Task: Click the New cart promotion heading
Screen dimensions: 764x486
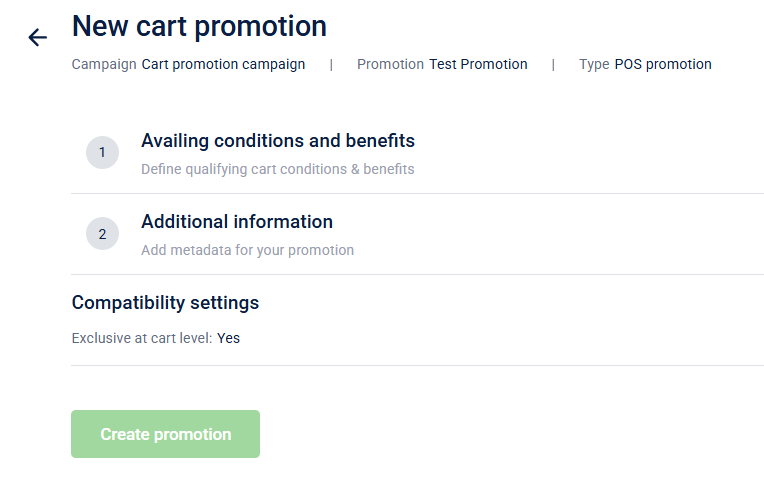Action: click(199, 26)
